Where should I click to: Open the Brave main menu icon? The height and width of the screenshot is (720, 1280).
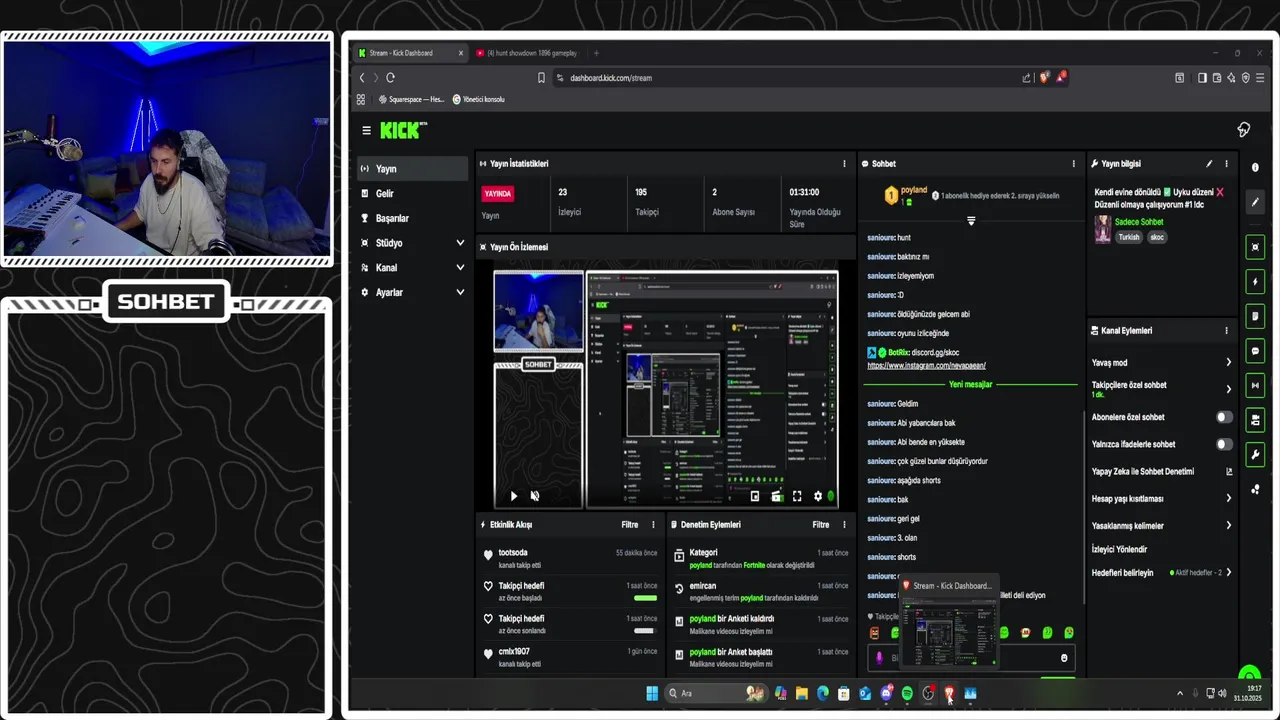click(x=1260, y=78)
